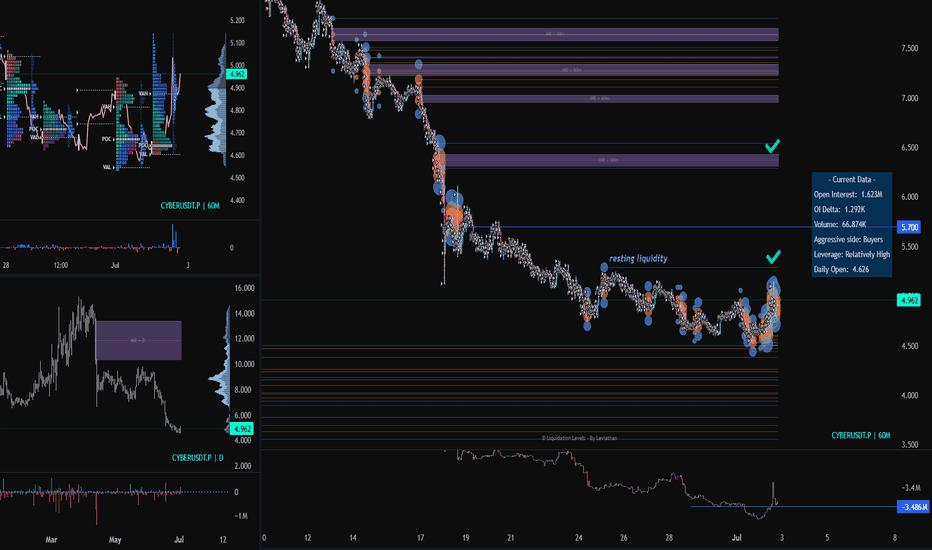
Task: Click 16.000 on daily chart price axis
Action: [x=244, y=288]
